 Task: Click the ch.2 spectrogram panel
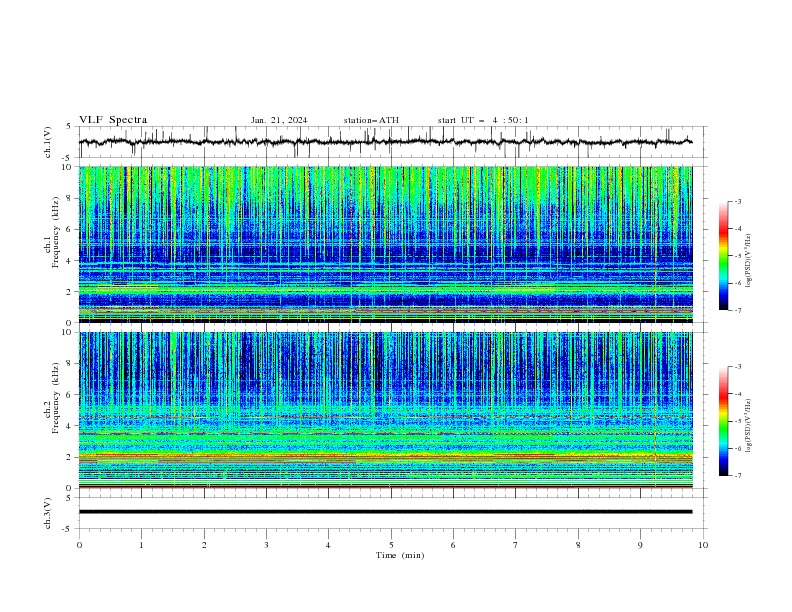point(386,410)
